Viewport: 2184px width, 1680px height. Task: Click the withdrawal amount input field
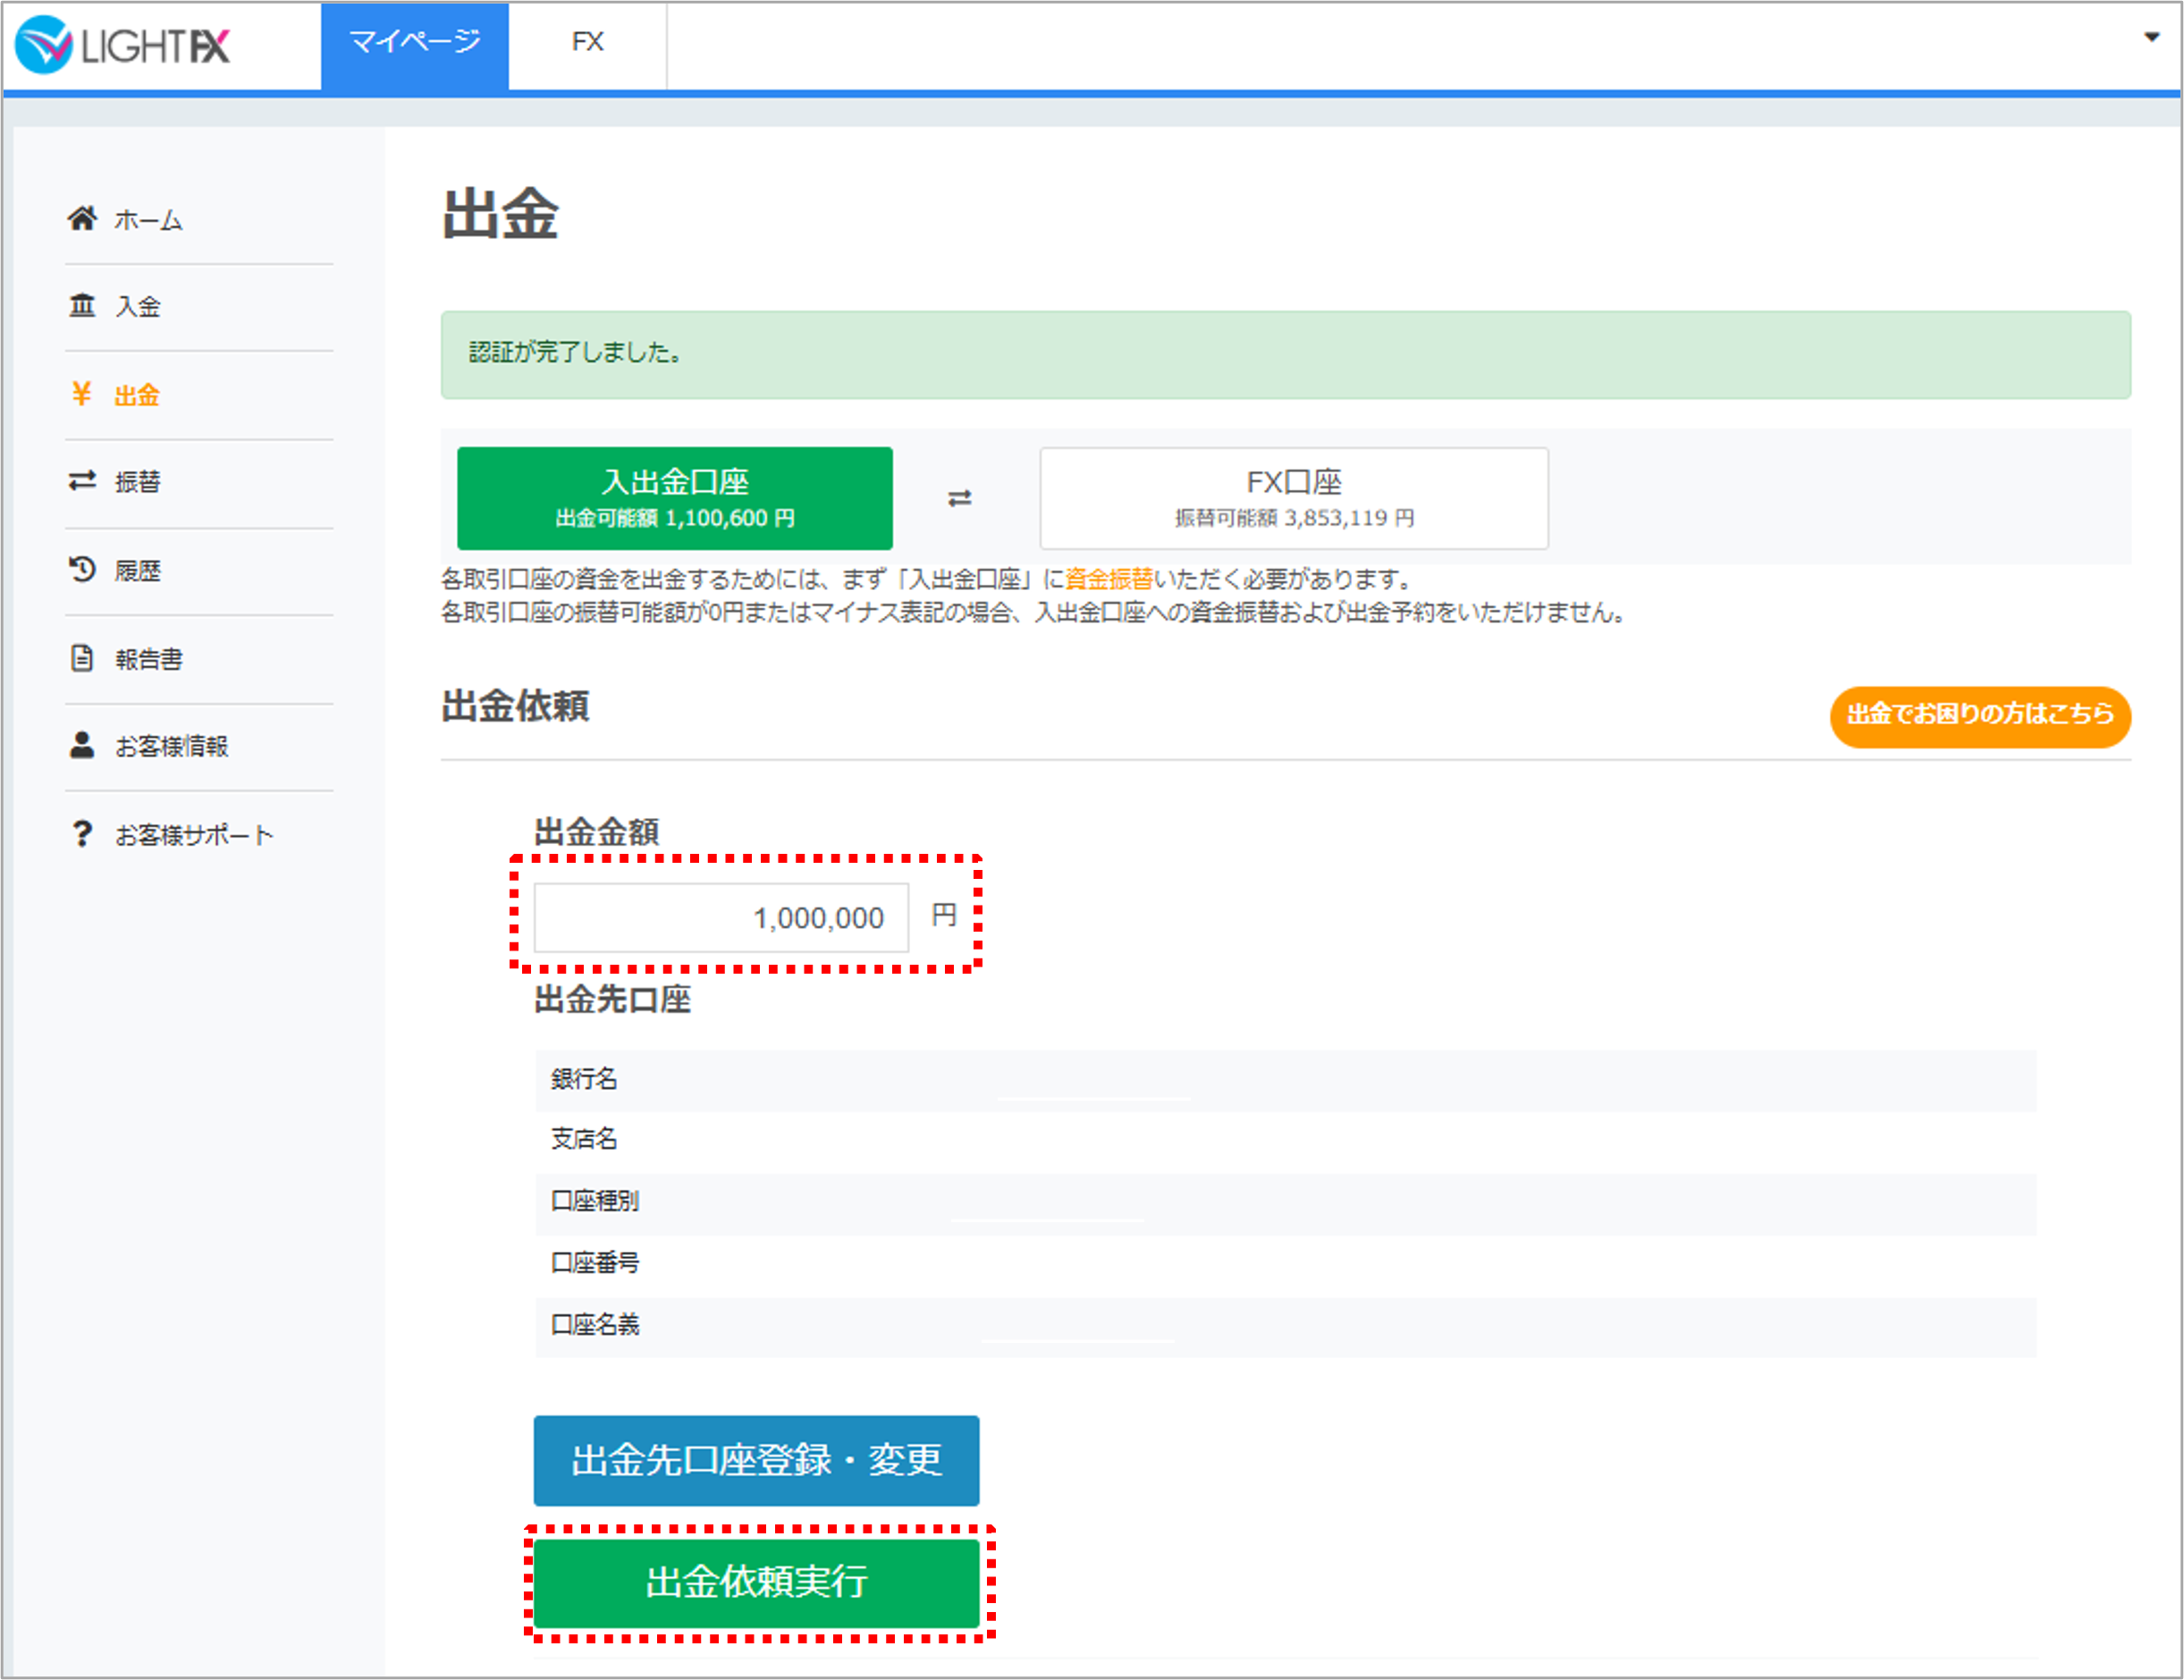(722, 916)
